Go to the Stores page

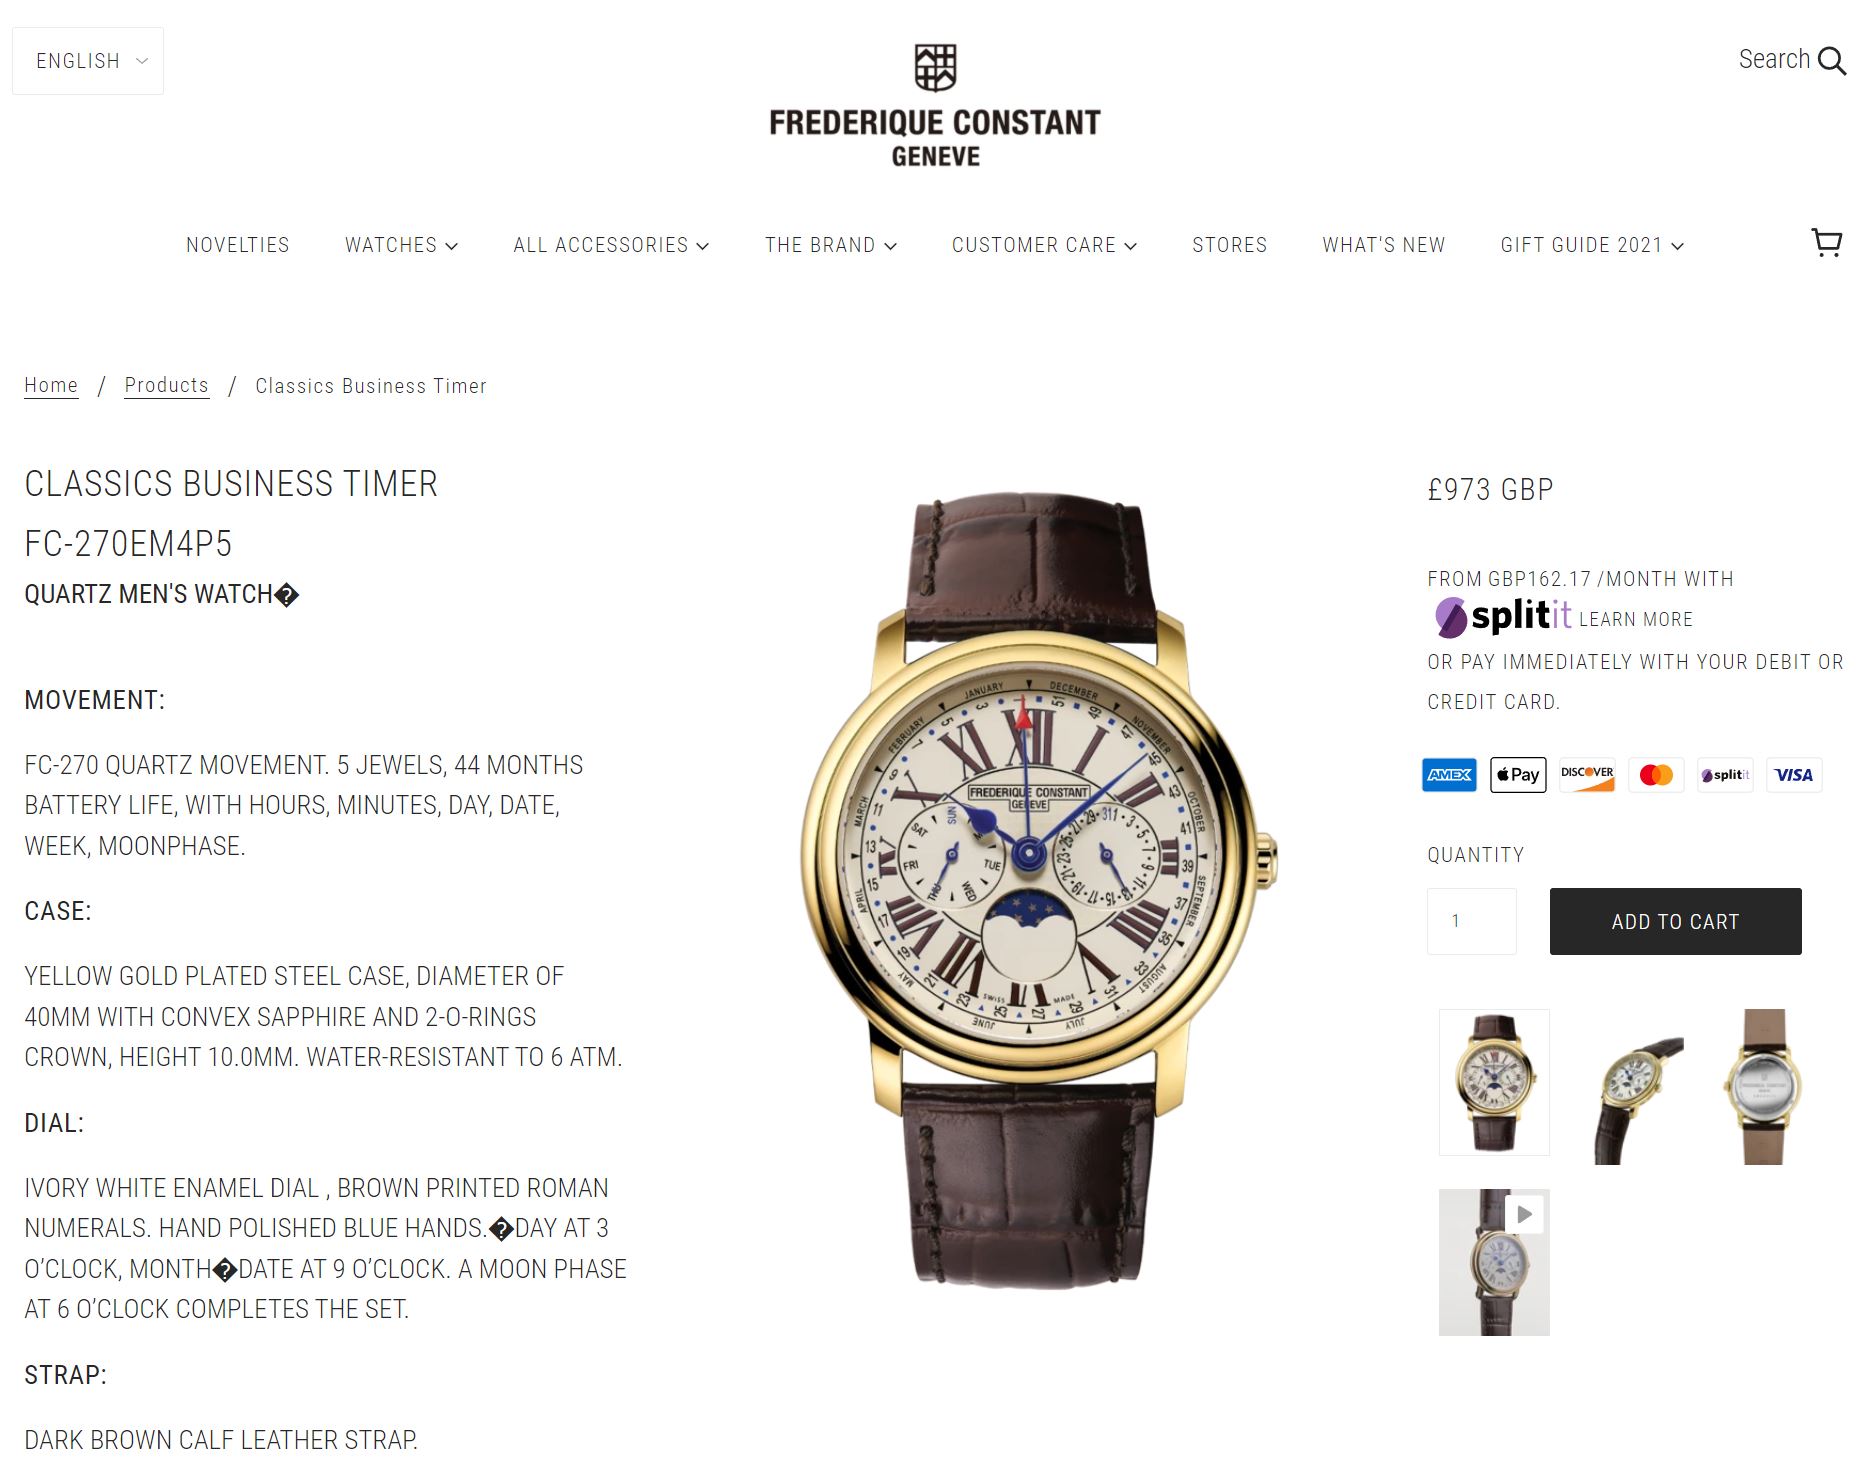[1229, 245]
